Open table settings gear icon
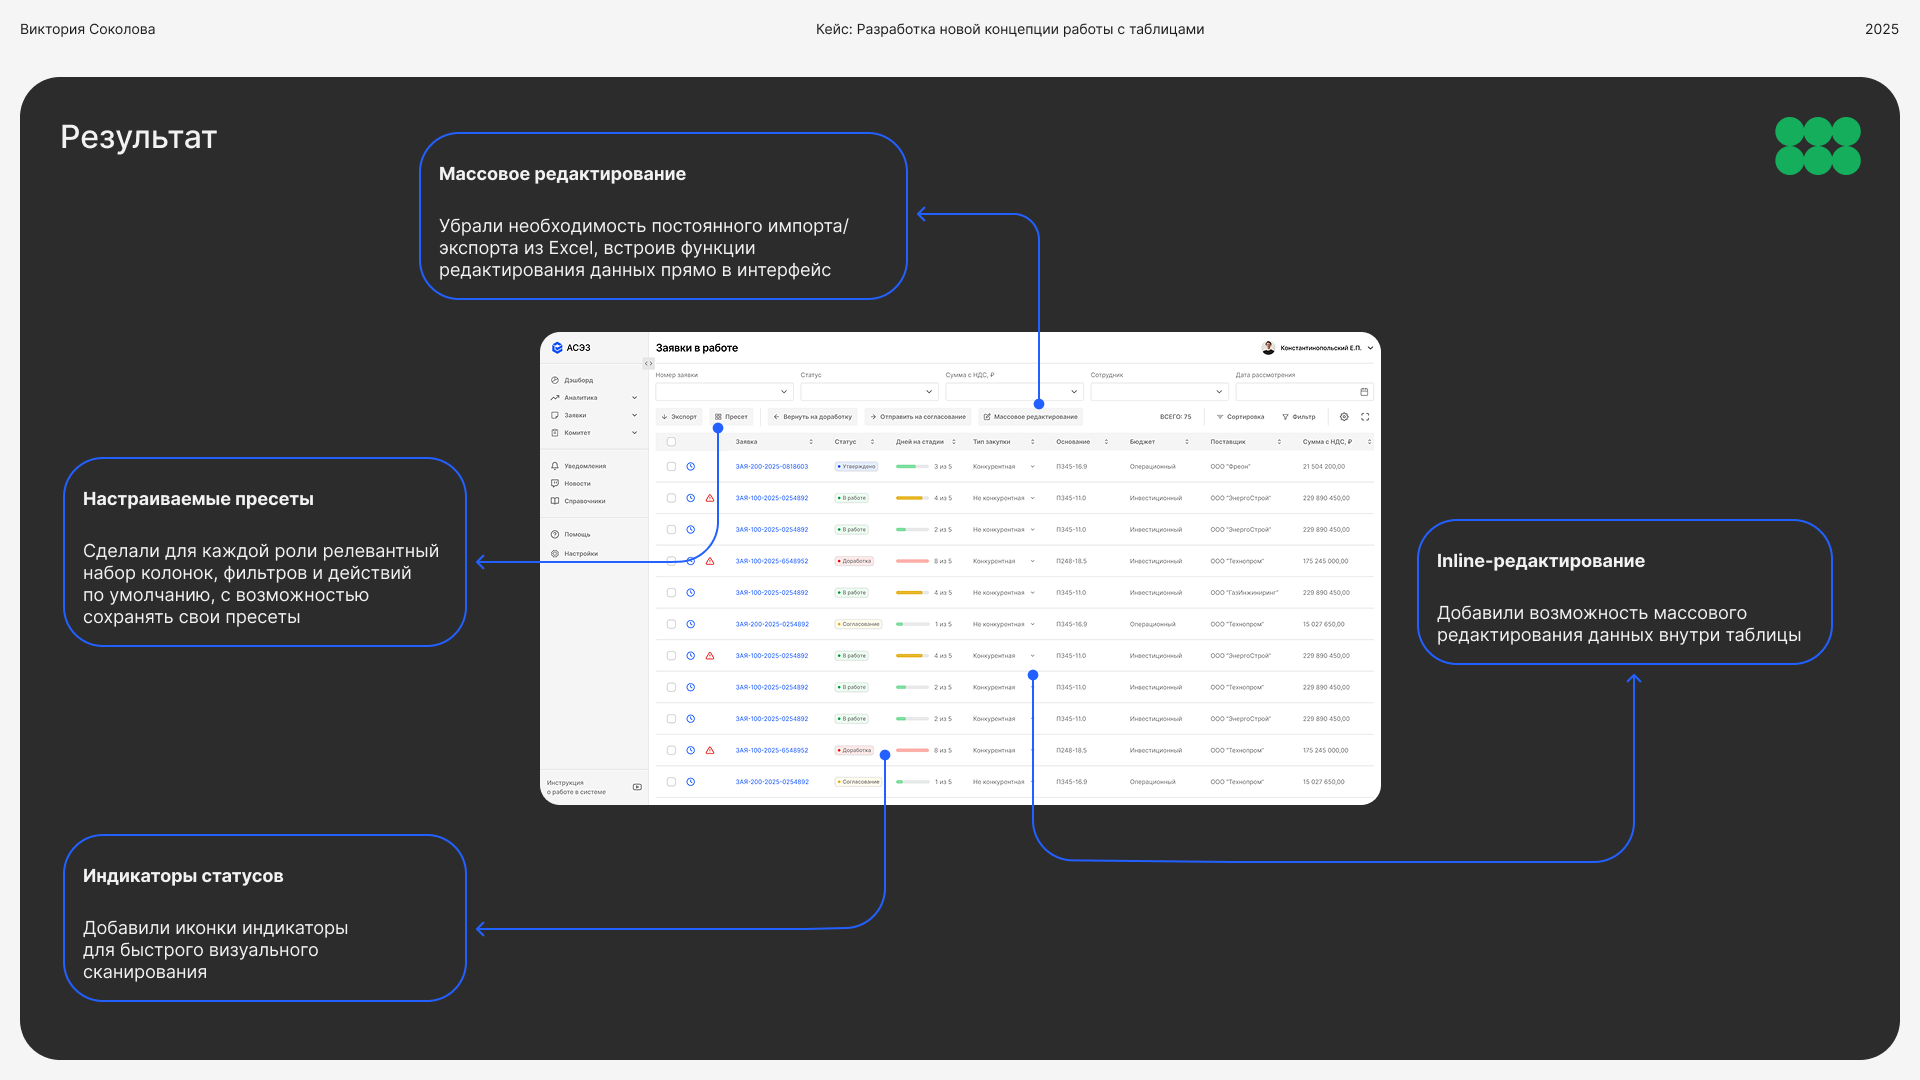This screenshot has width=1920, height=1080. pyautogui.click(x=1344, y=417)
